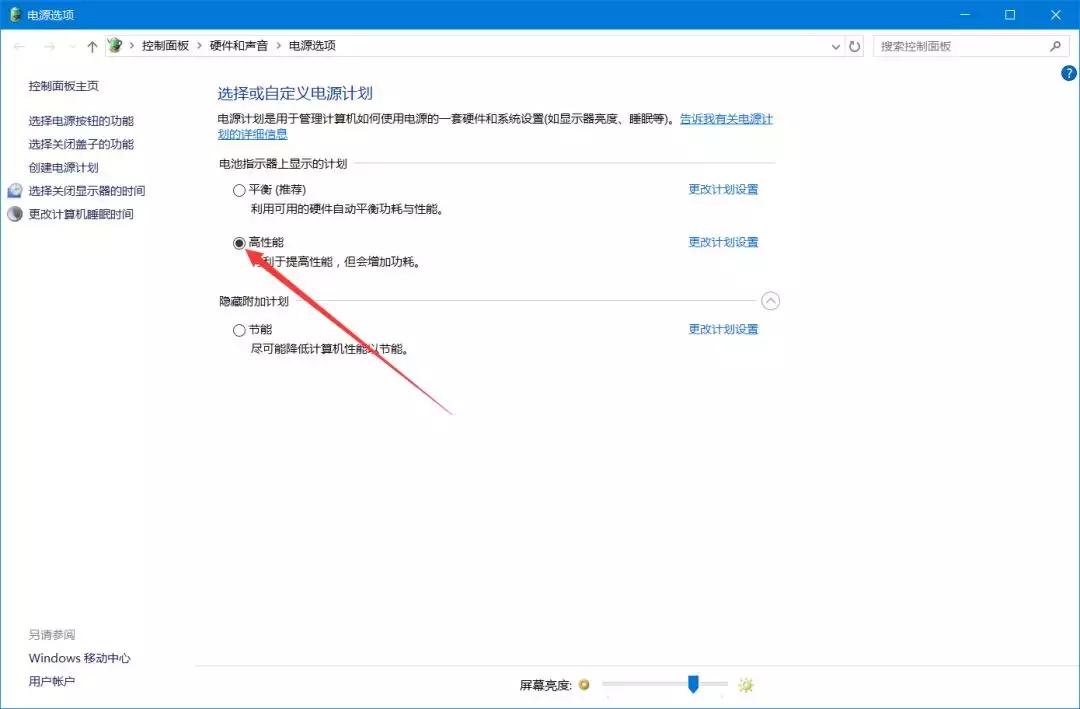The image size is (1080, 709).
Task: Open help via the blue question mark icon
Action: tap(1067, 73)
